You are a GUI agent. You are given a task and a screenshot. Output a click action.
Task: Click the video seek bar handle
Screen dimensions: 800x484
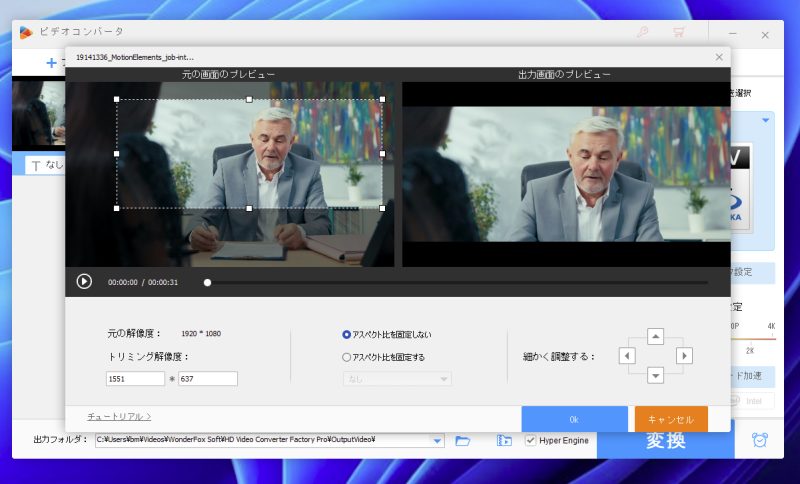pos(207,282)
